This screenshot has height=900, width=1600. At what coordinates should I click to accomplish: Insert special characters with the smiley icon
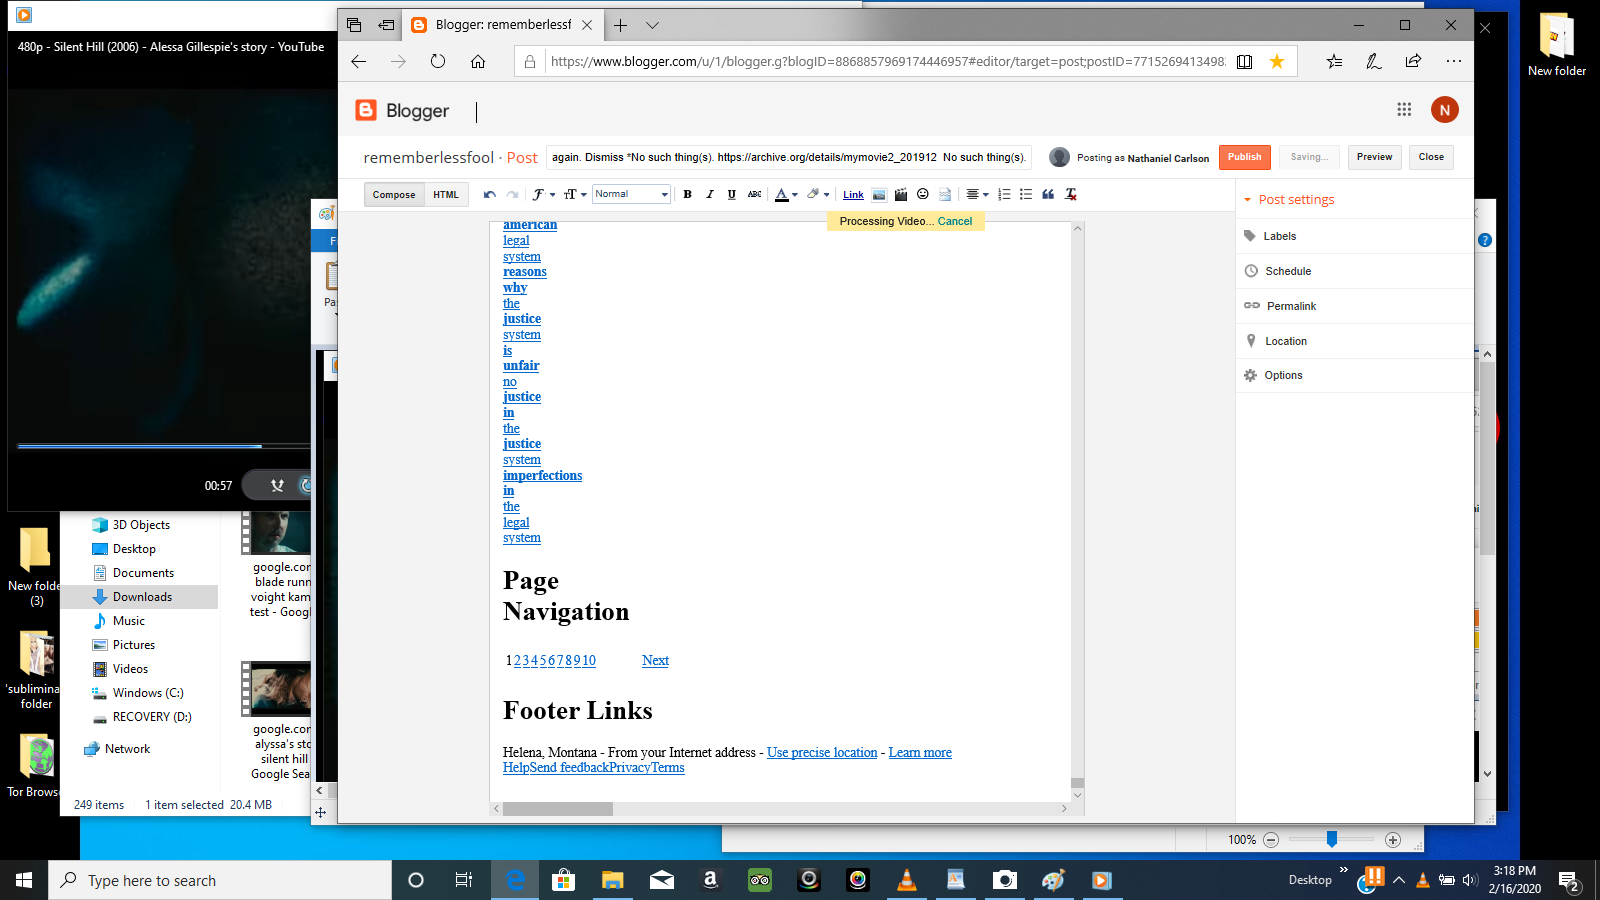[923, 194]
